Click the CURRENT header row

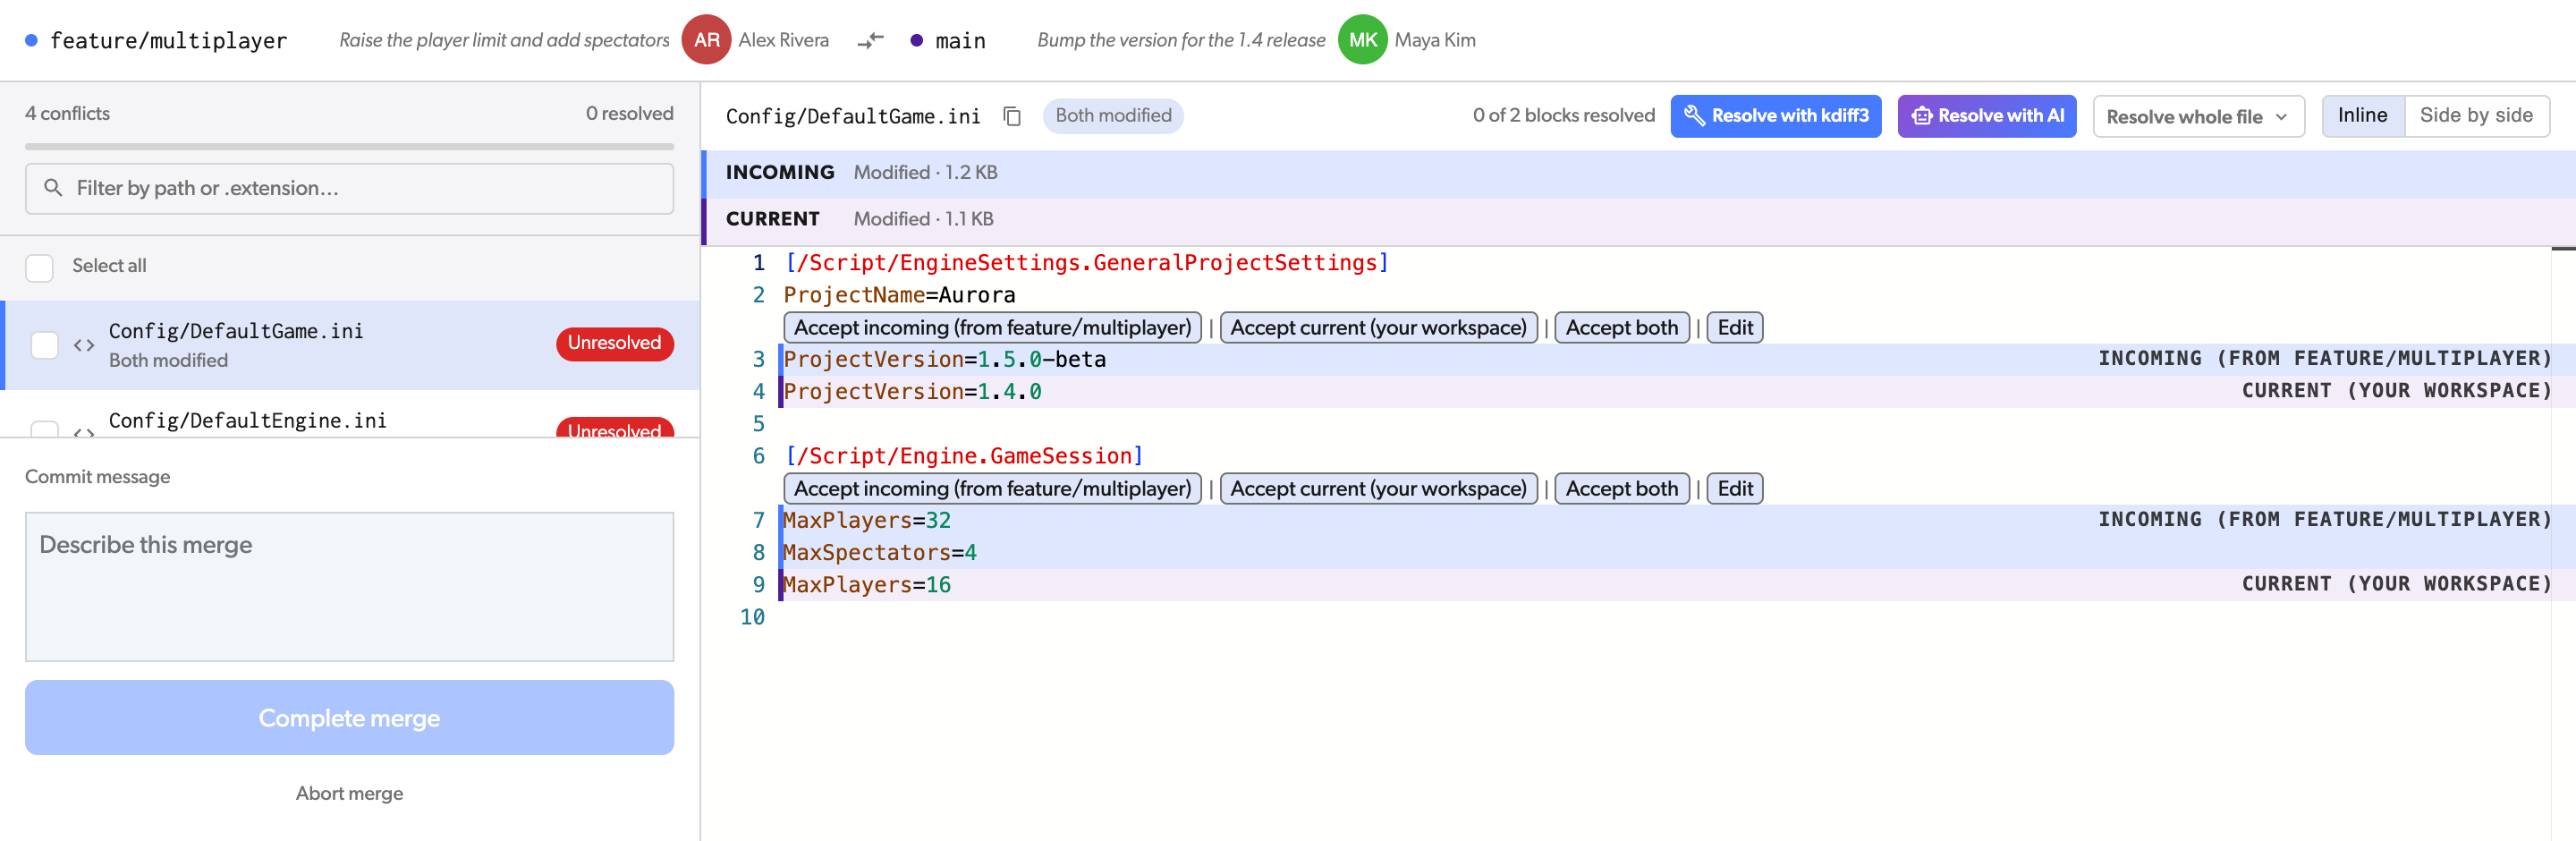[x=1639, y=219]
